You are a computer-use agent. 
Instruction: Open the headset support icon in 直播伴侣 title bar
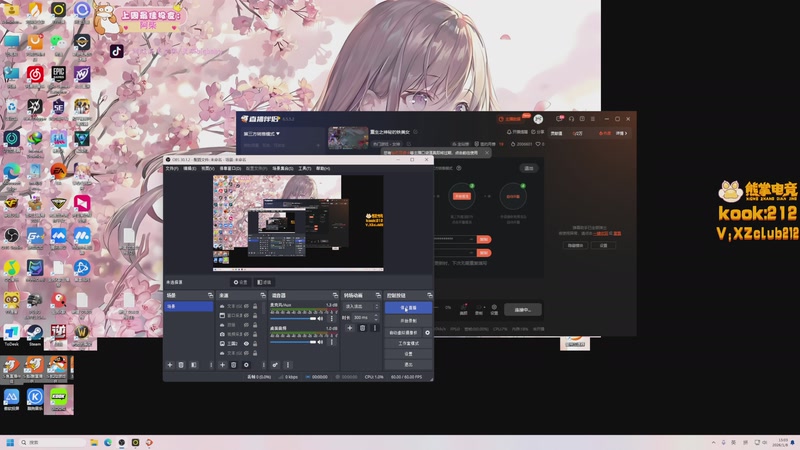click(571, 119)
